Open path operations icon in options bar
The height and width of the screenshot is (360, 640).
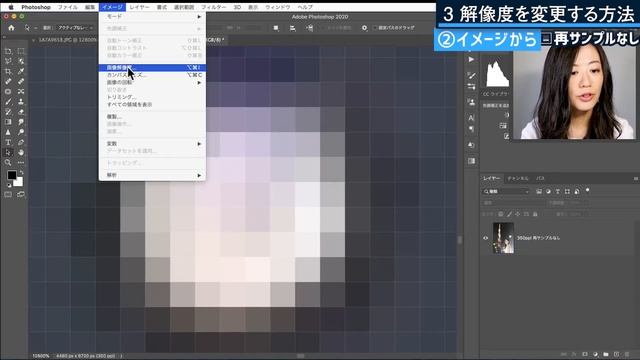(x=276, y=28)
